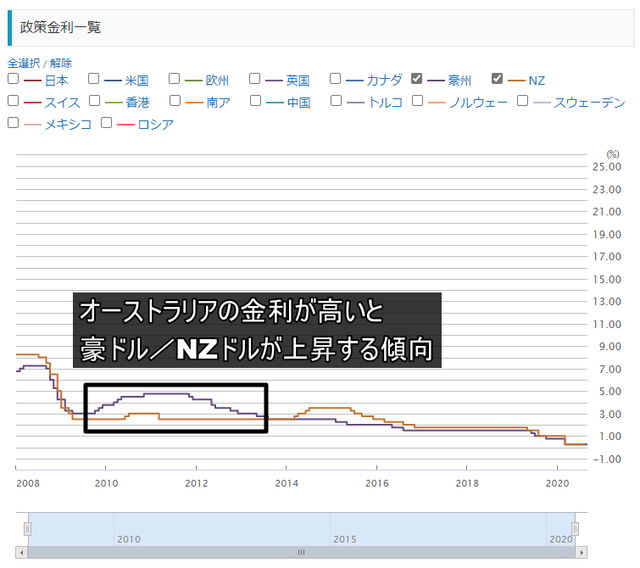Click the 解除 link
This screenshot has width=640, height=568.
[60, 63]
